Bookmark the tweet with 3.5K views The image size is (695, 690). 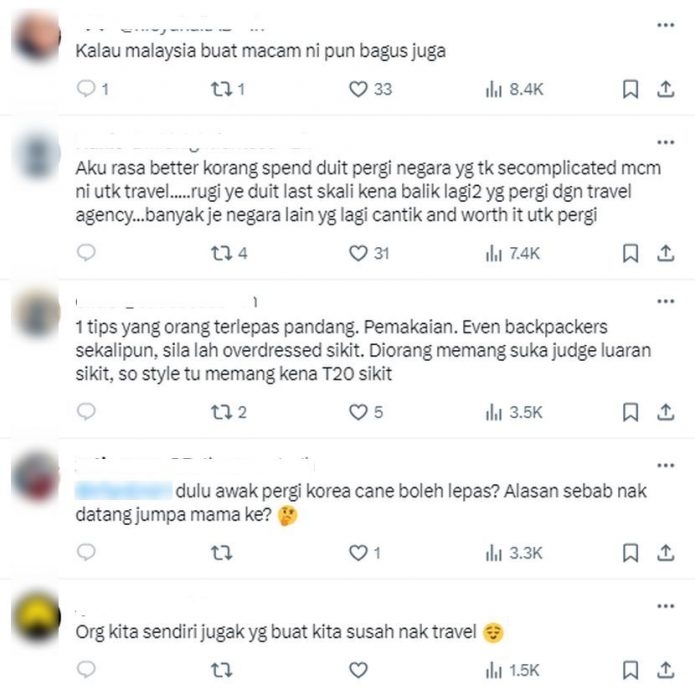coord(630,412)
